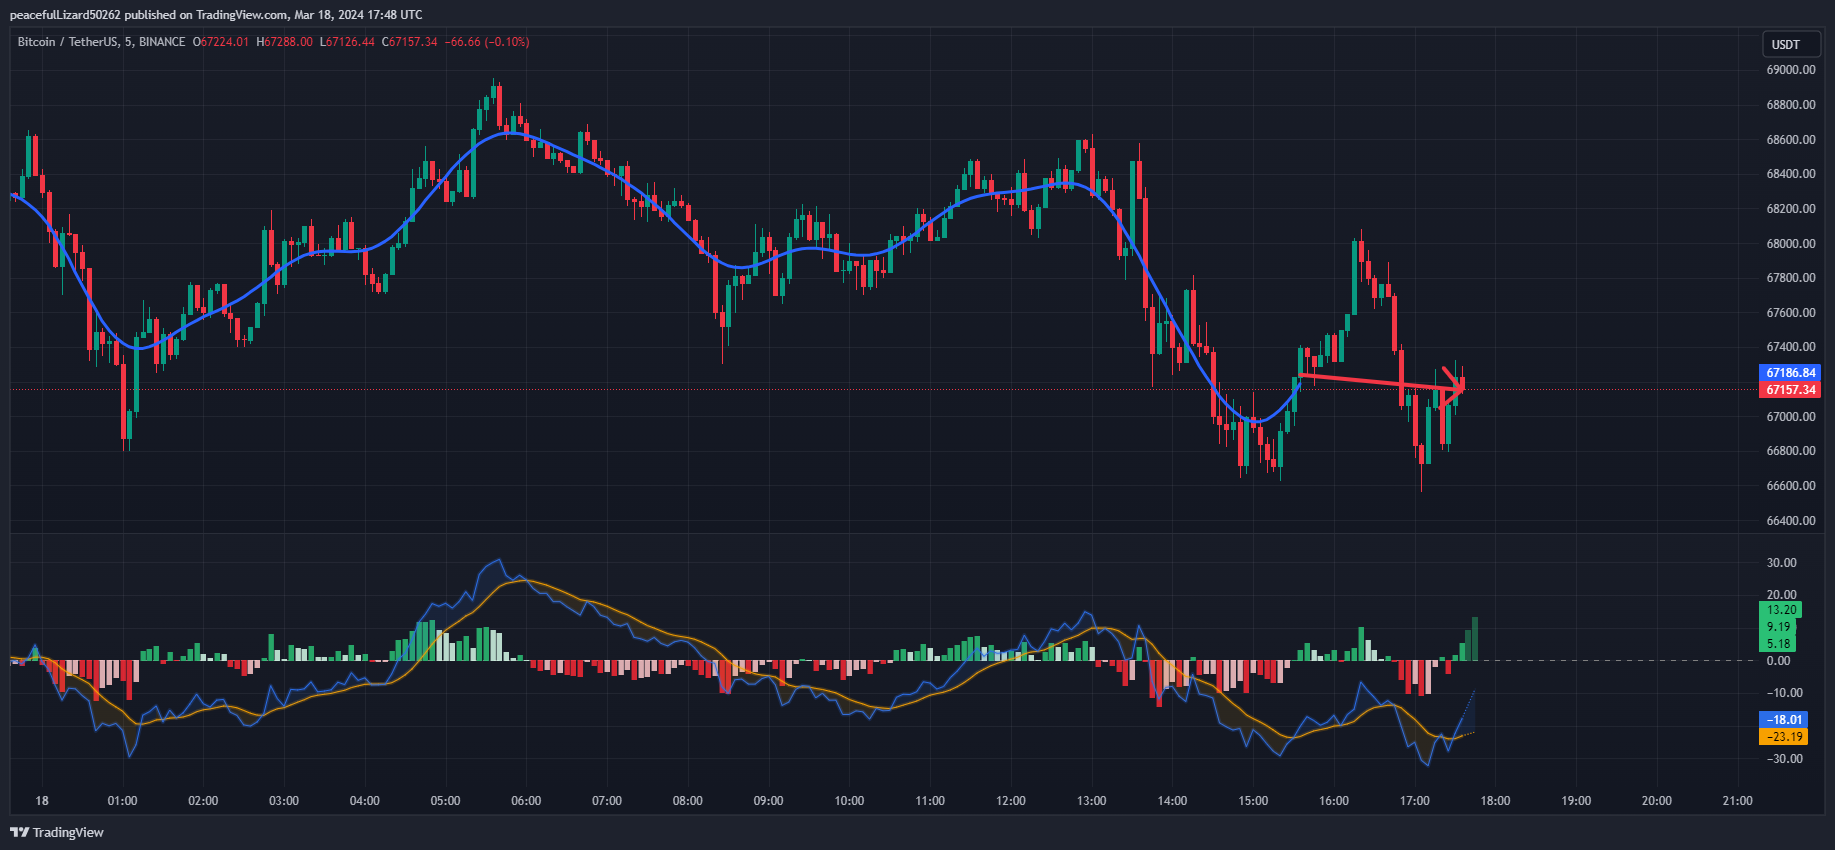1835x850 pixels.
Task: Click the 05:00 time axis label
Action: 445,801
